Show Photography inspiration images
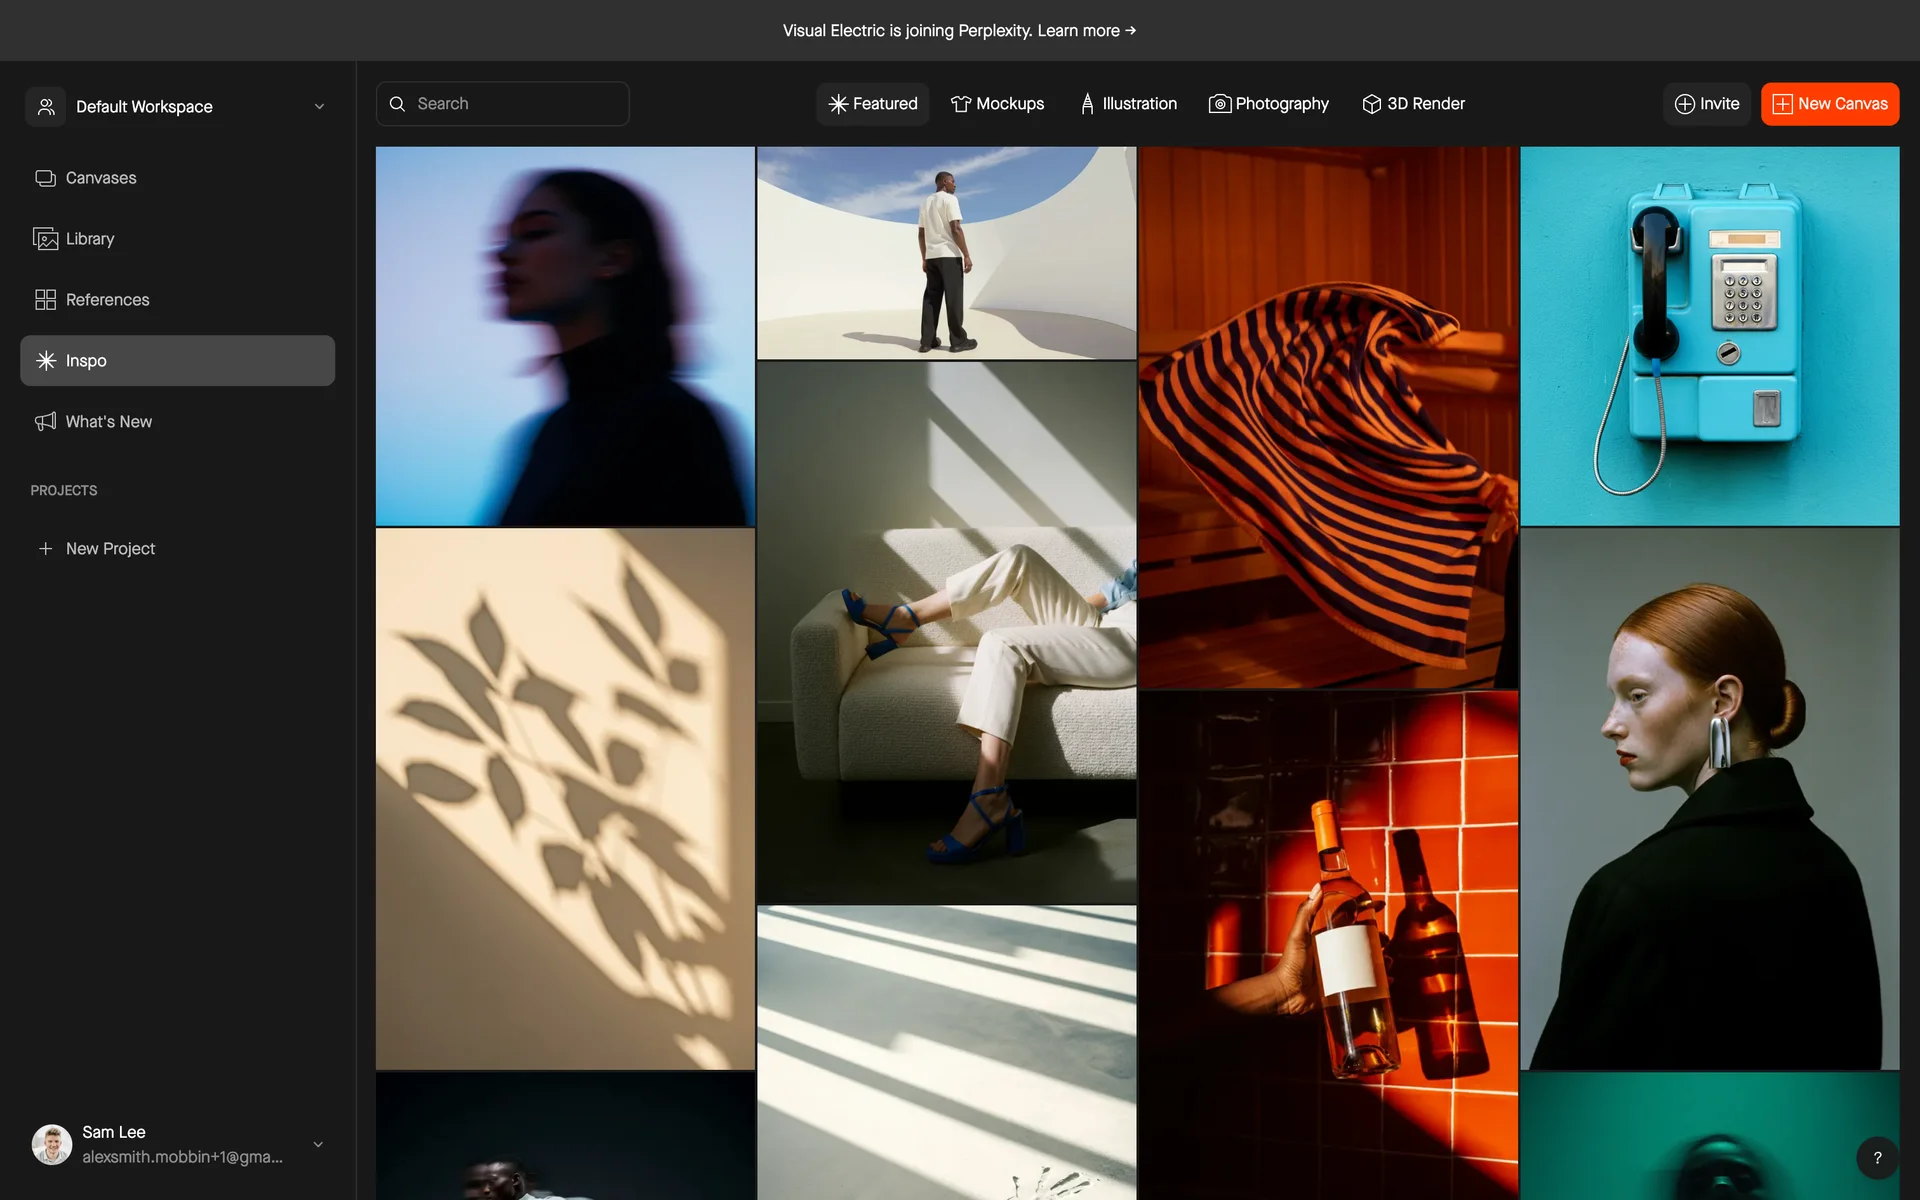Screen dimensions: 1920x1200 pyautogui.click(x=1269, y=104)
